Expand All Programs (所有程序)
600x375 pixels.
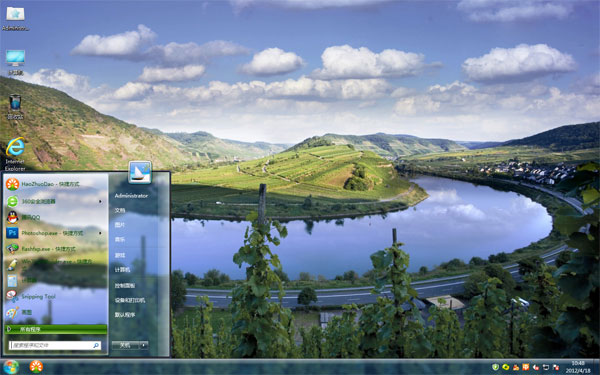[x=56, y=329]
